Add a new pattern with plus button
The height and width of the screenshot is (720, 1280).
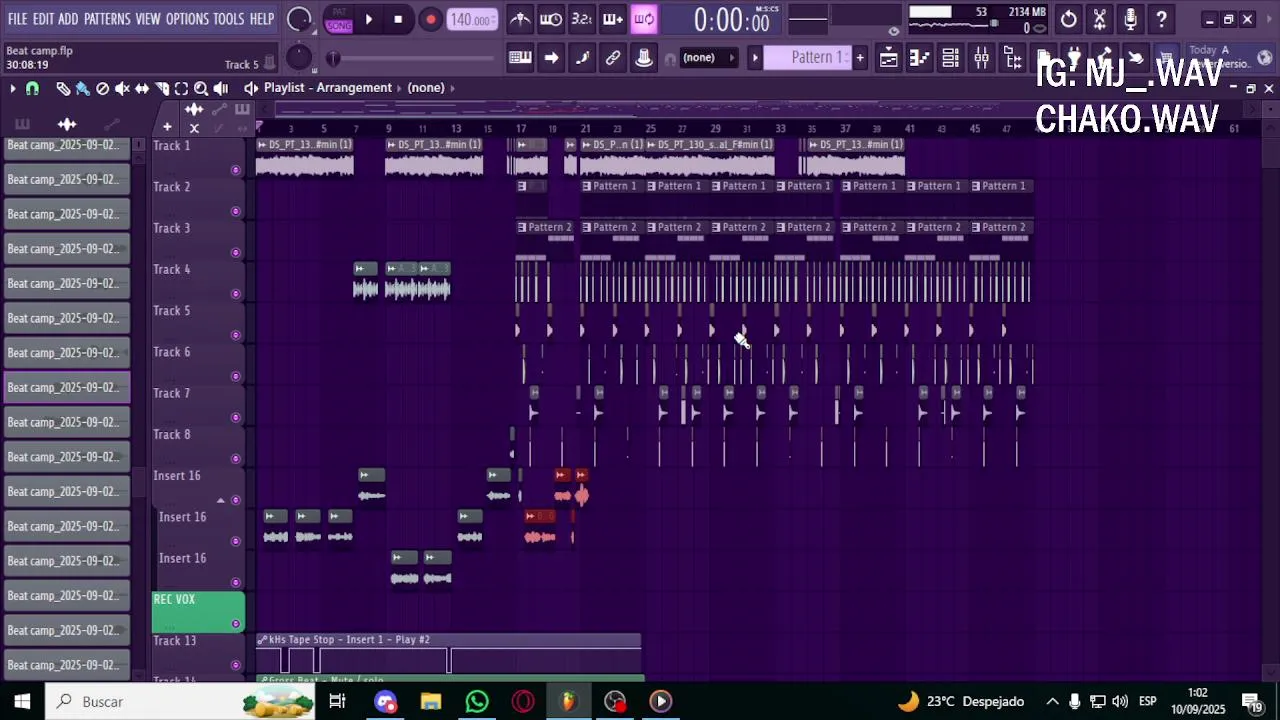[859, 58]
